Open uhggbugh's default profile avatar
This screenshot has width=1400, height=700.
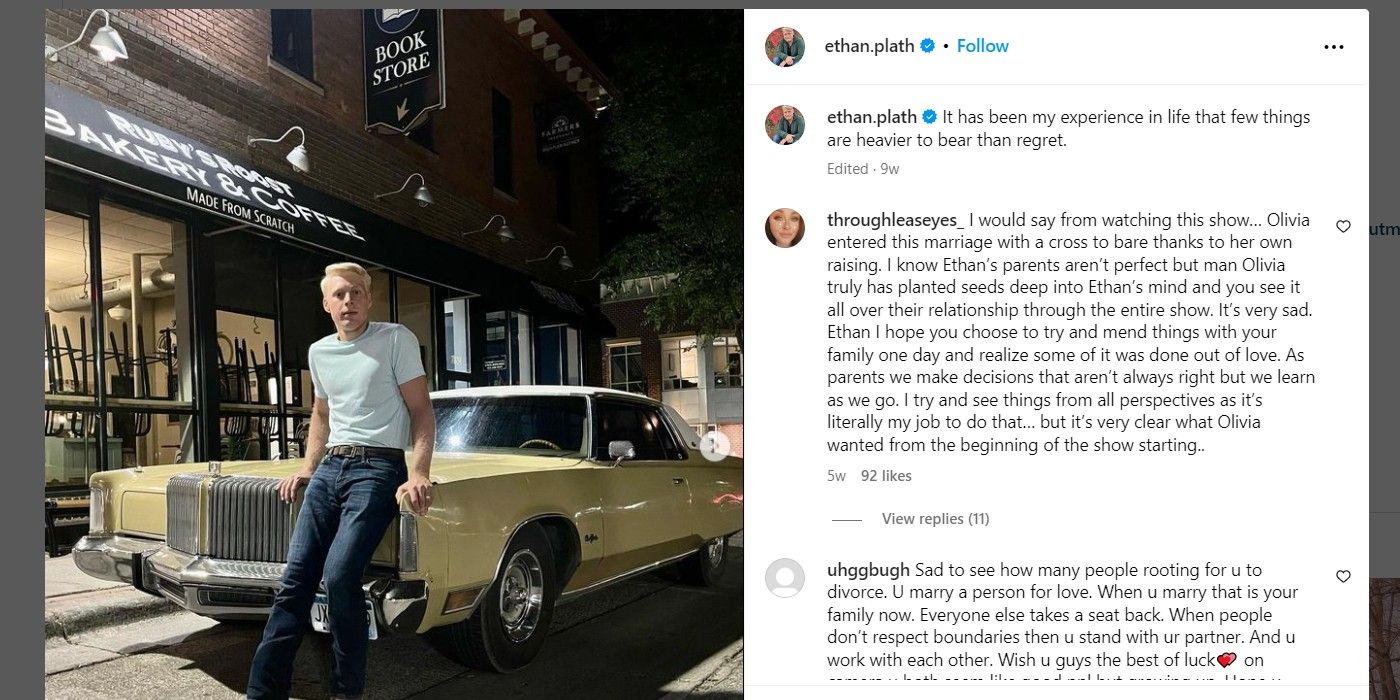click(785, 578)
